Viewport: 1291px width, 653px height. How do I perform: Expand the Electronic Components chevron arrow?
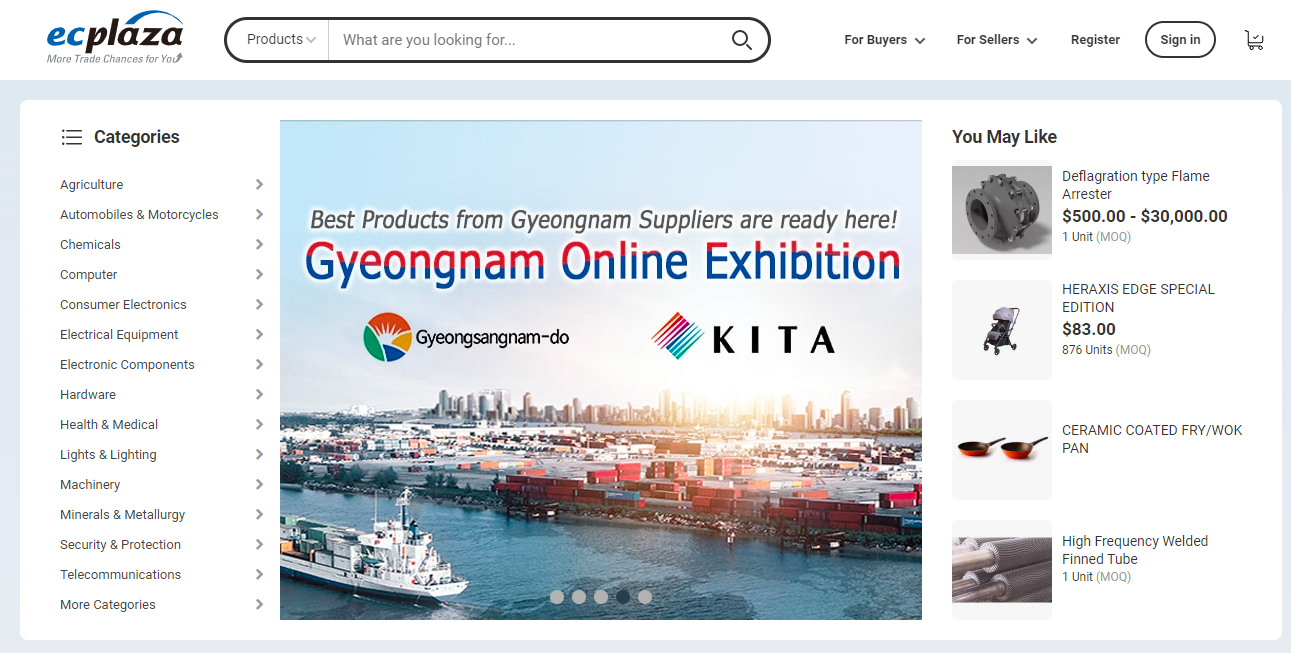pos(259,365)
